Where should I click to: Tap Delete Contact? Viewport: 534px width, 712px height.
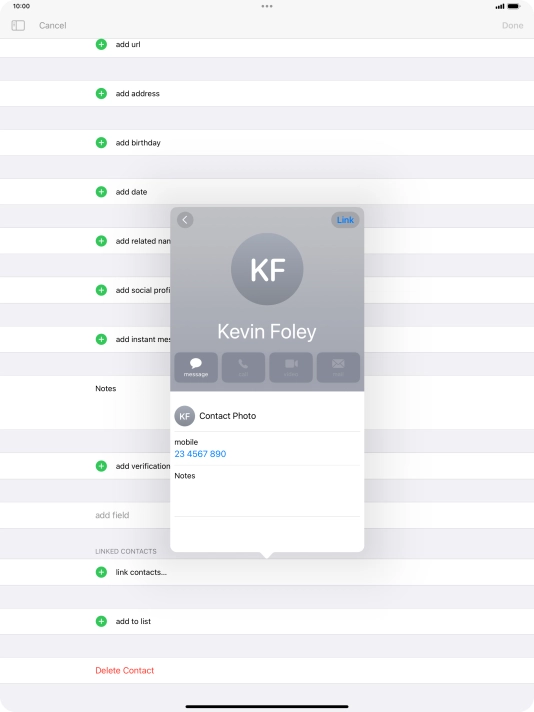coord(124,670)
